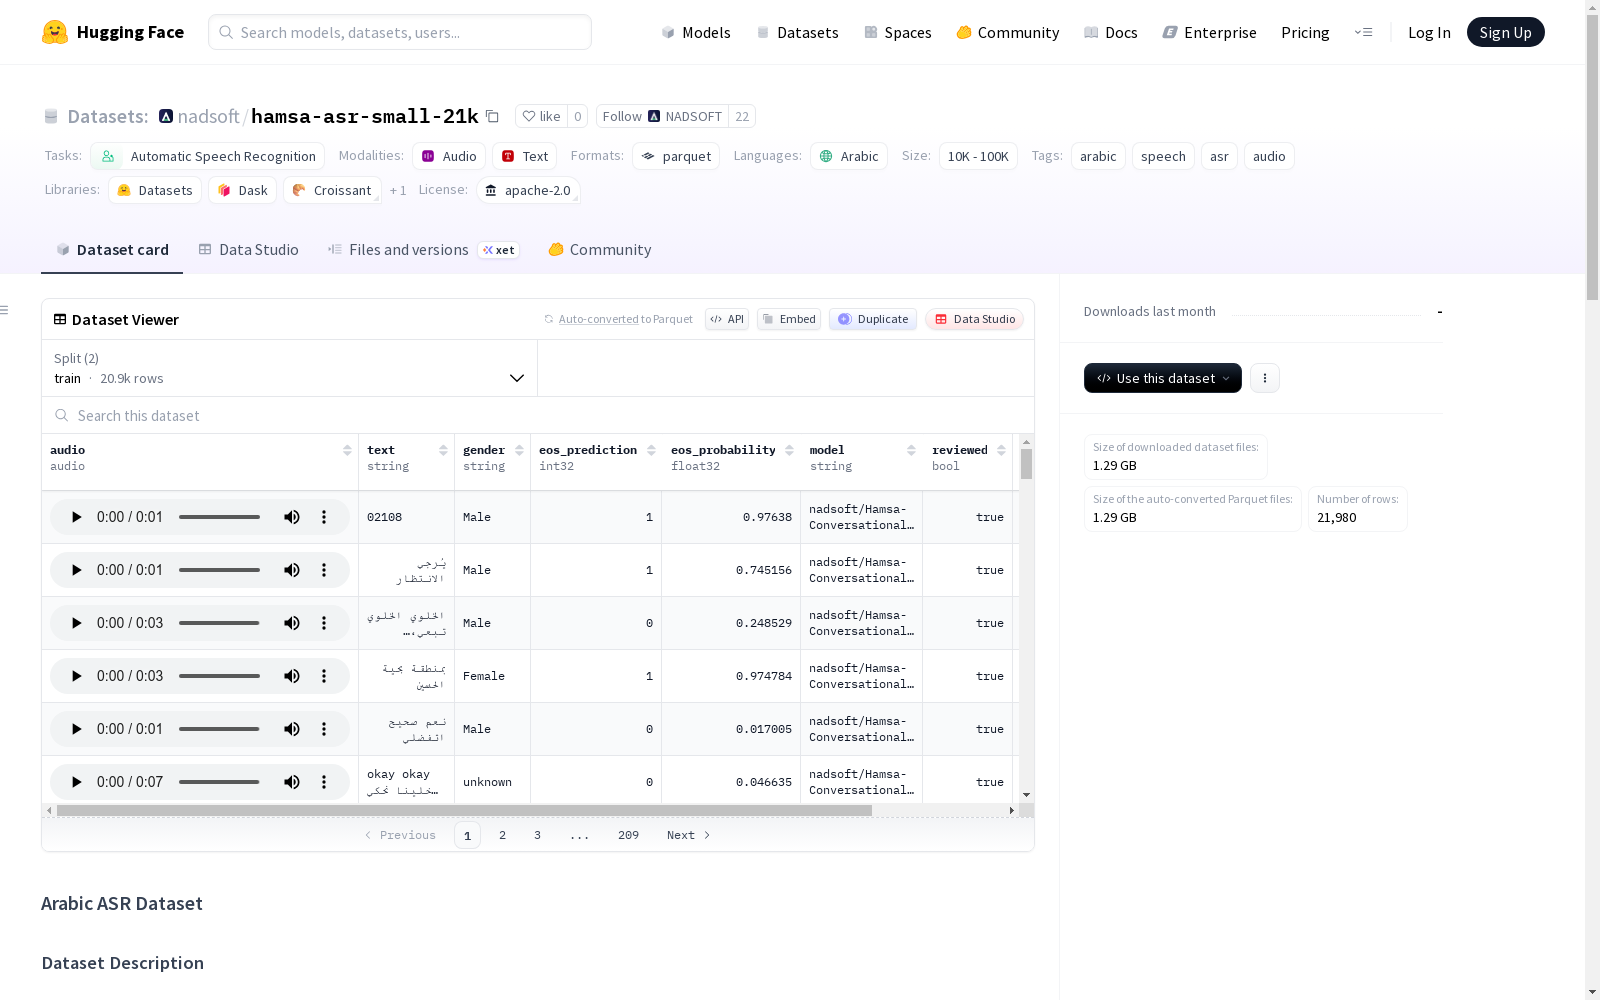Open the API button in Dataset Viewer
The width and height of the screenshot is (1600, 1000).
click(x=727, y=319)
